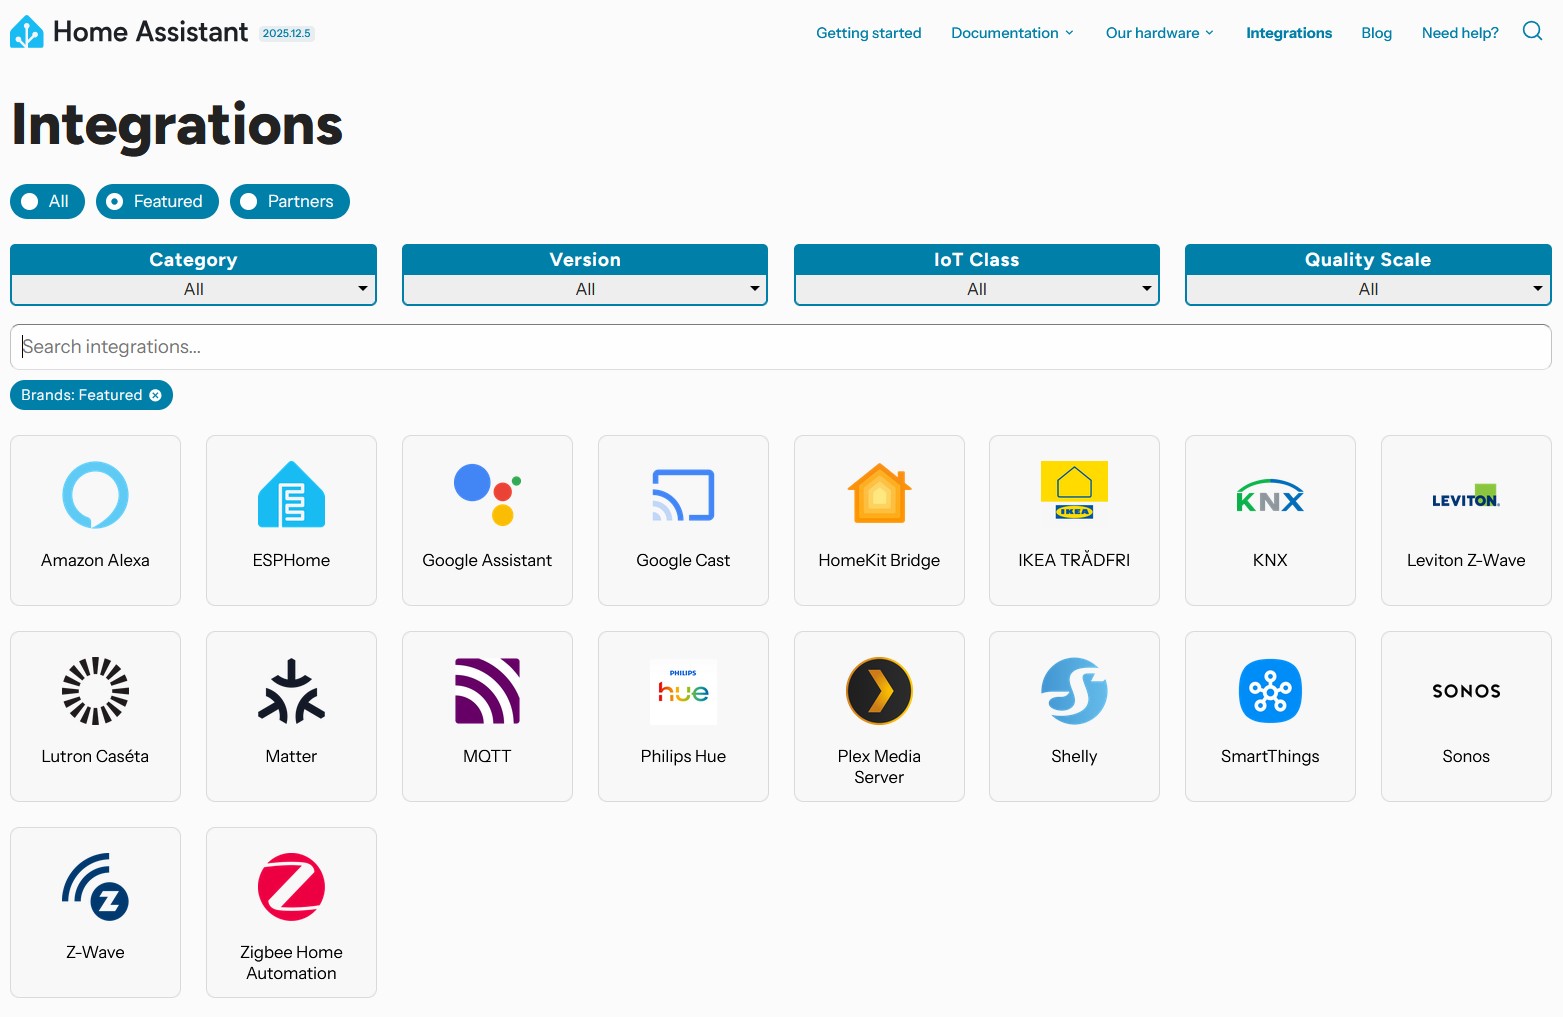Viewport: 1563px width, 1017px height.
Task: Remove the Brands: Featured filter chip
Action: coord(155,395)
